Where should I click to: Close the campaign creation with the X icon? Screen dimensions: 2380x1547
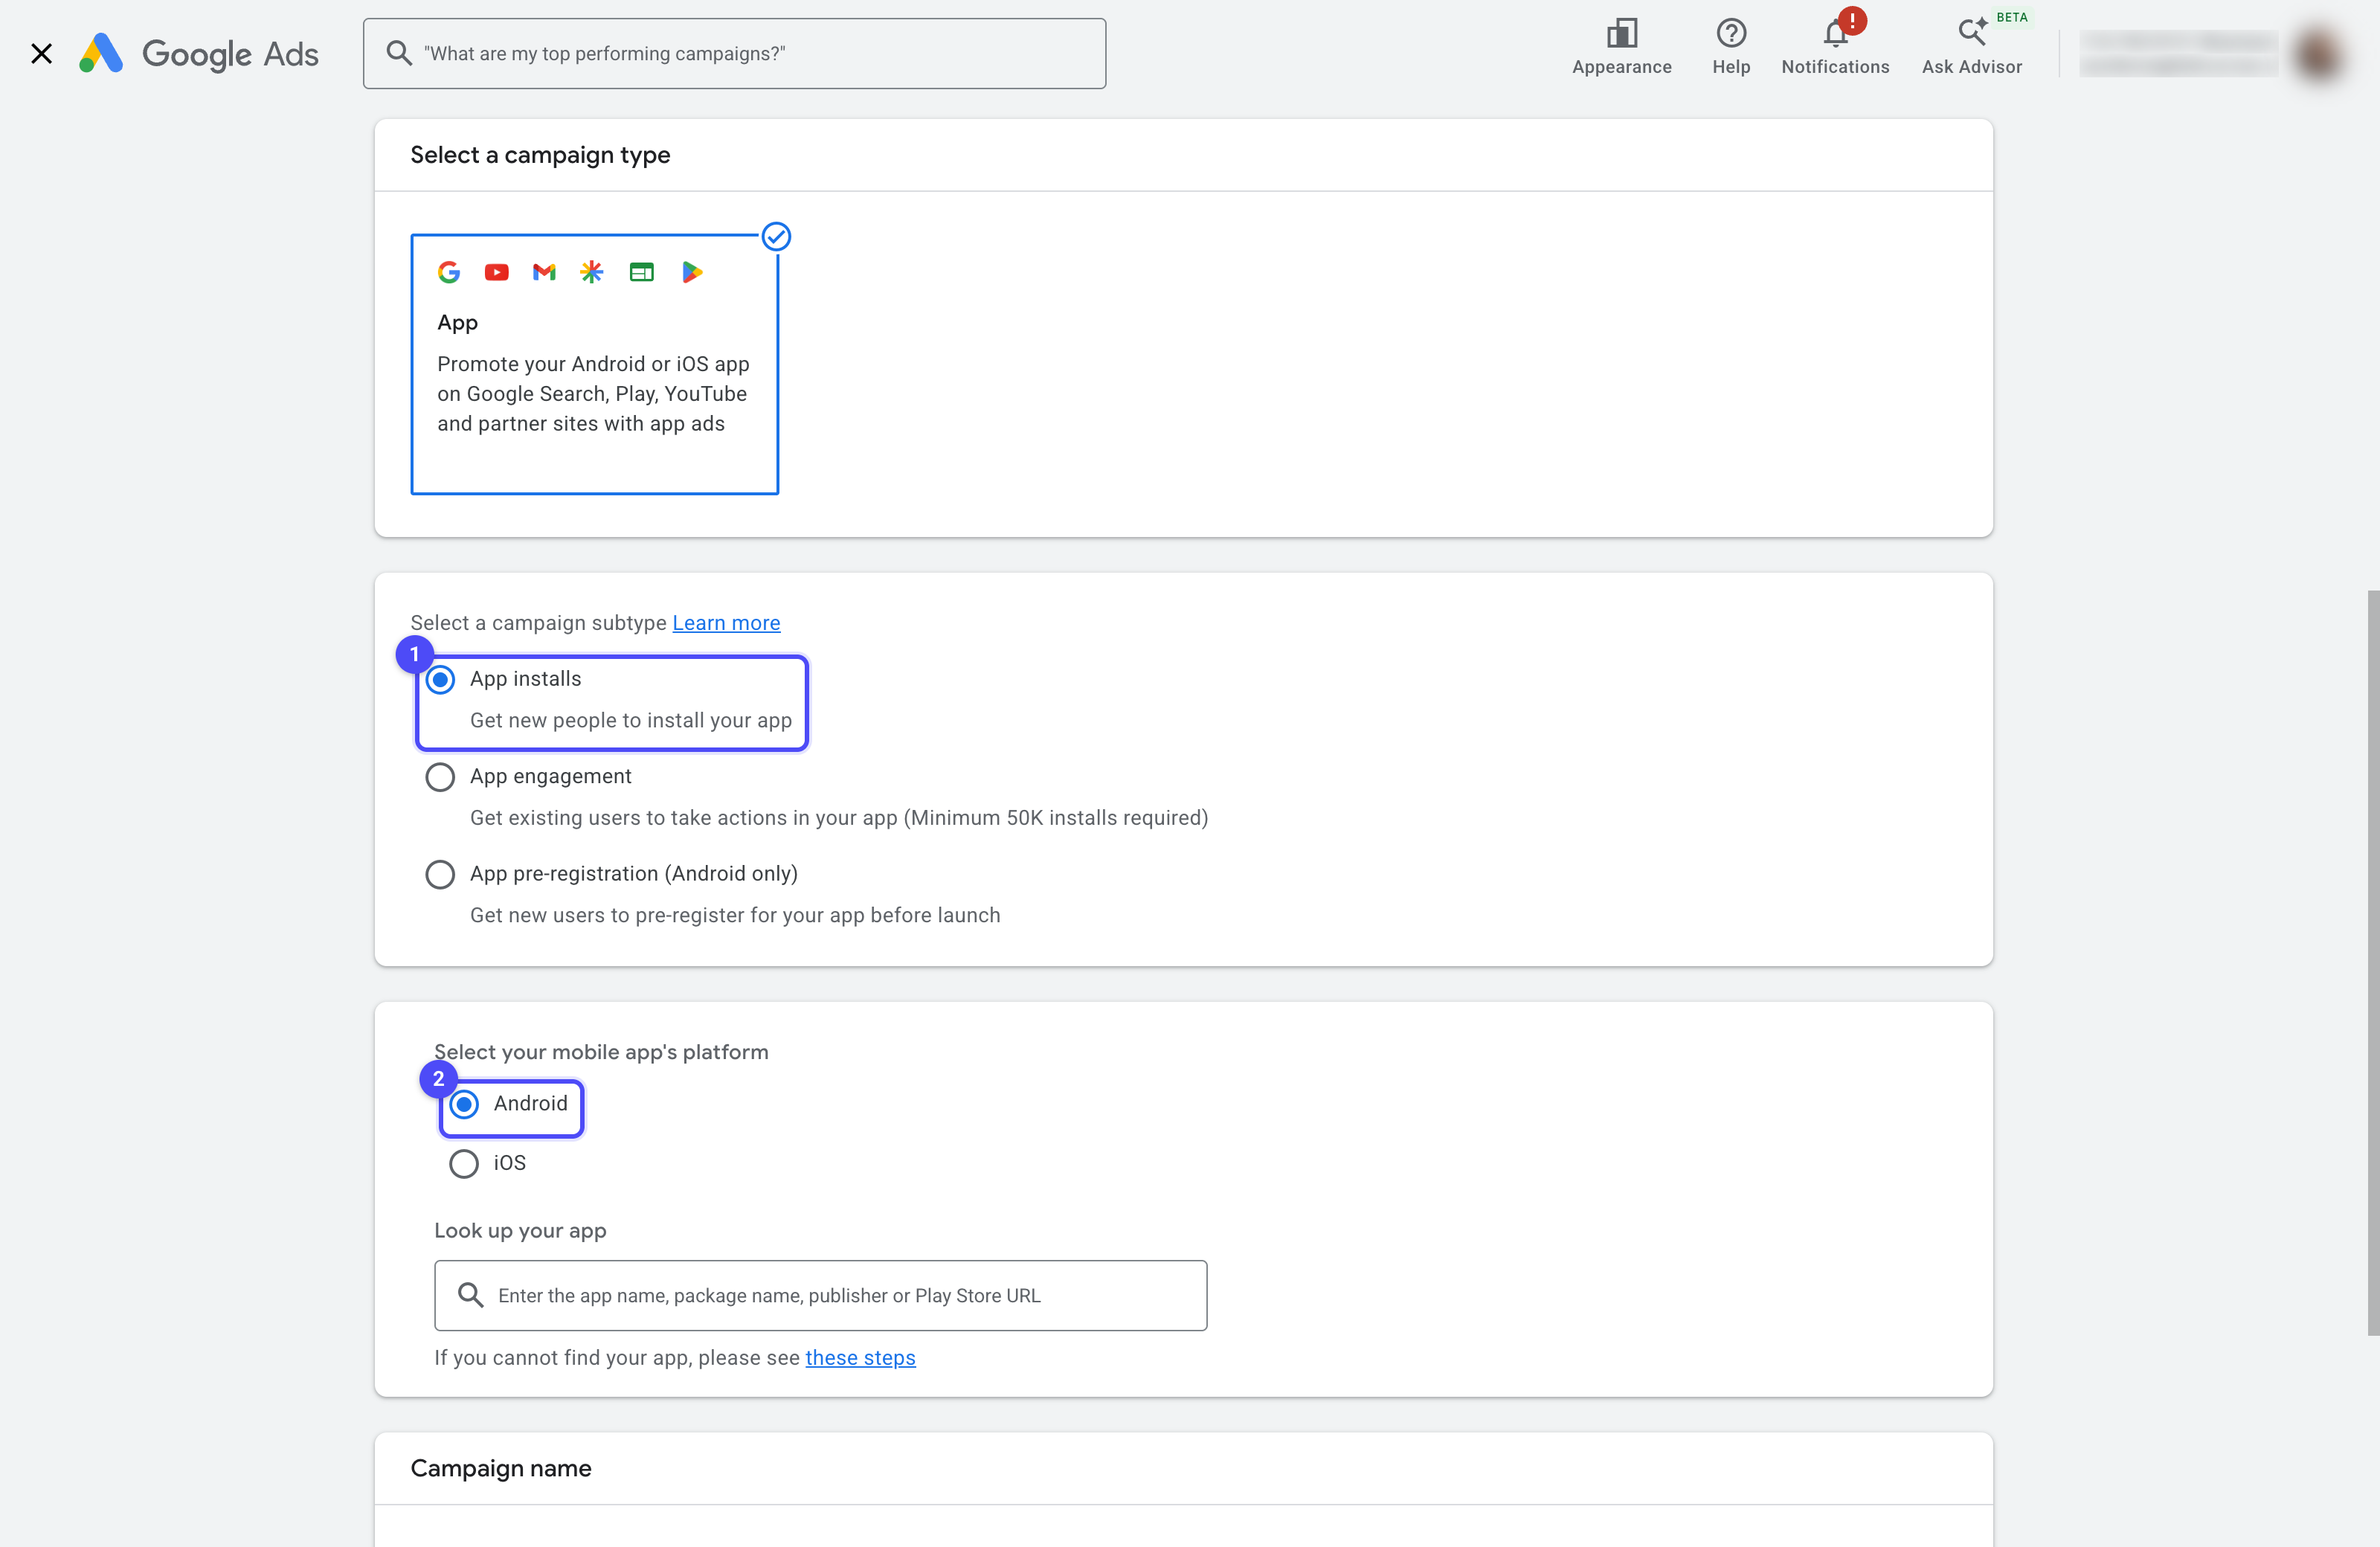click(41, 53)
